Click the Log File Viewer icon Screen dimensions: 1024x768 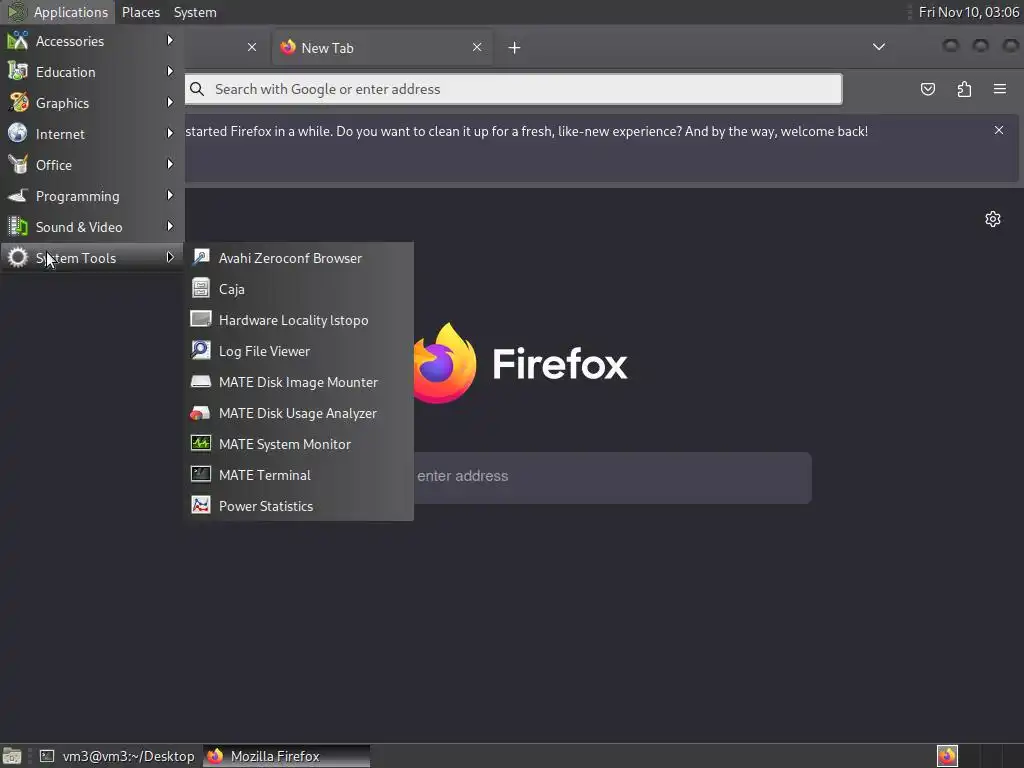[x=200, y=351]
